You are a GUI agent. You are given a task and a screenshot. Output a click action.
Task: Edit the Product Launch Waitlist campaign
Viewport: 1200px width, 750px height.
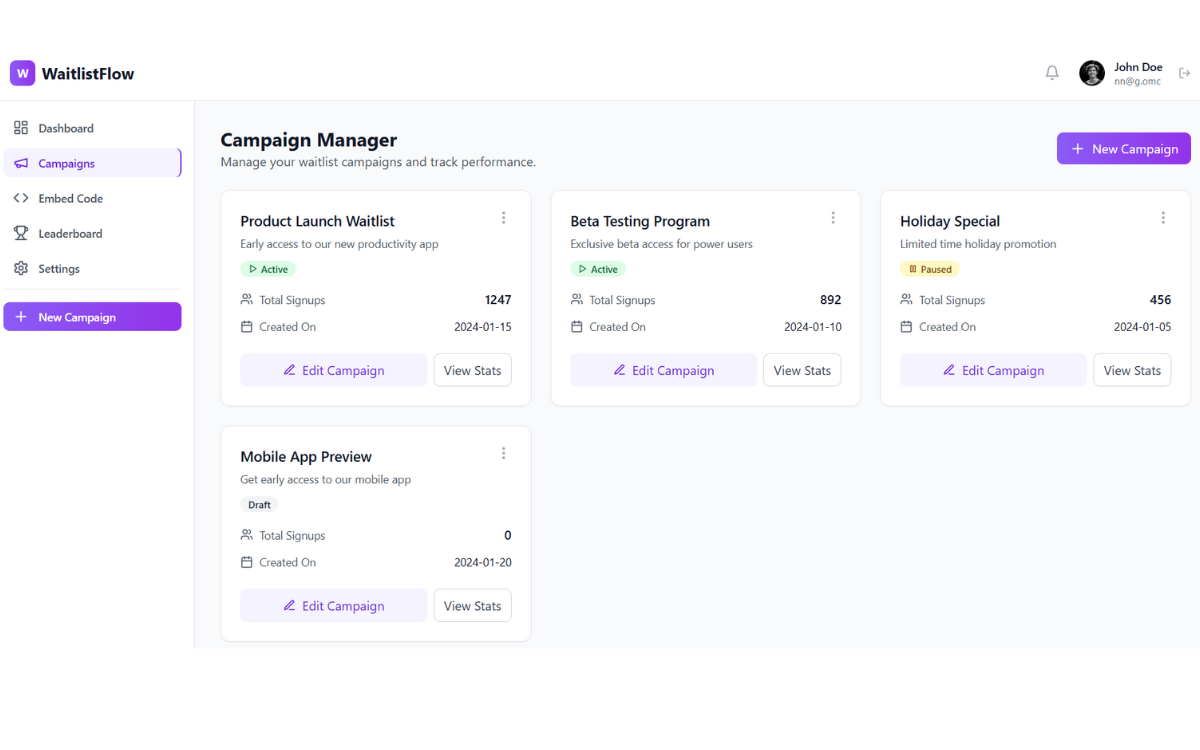333,370
